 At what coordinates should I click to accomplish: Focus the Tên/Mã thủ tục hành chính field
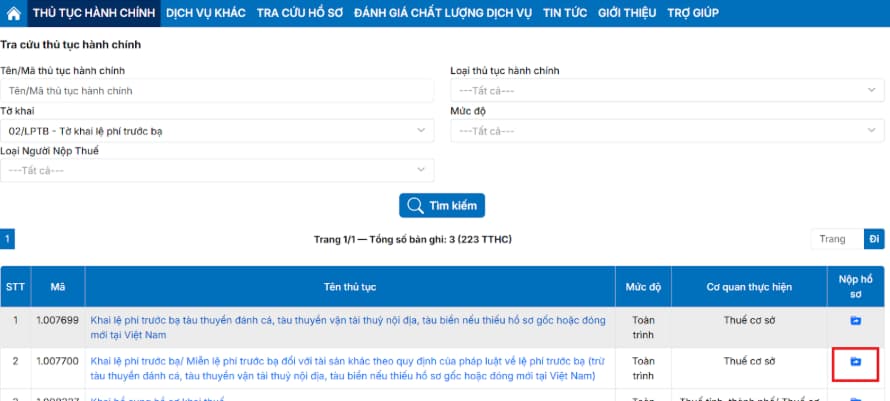coord(217,91)
